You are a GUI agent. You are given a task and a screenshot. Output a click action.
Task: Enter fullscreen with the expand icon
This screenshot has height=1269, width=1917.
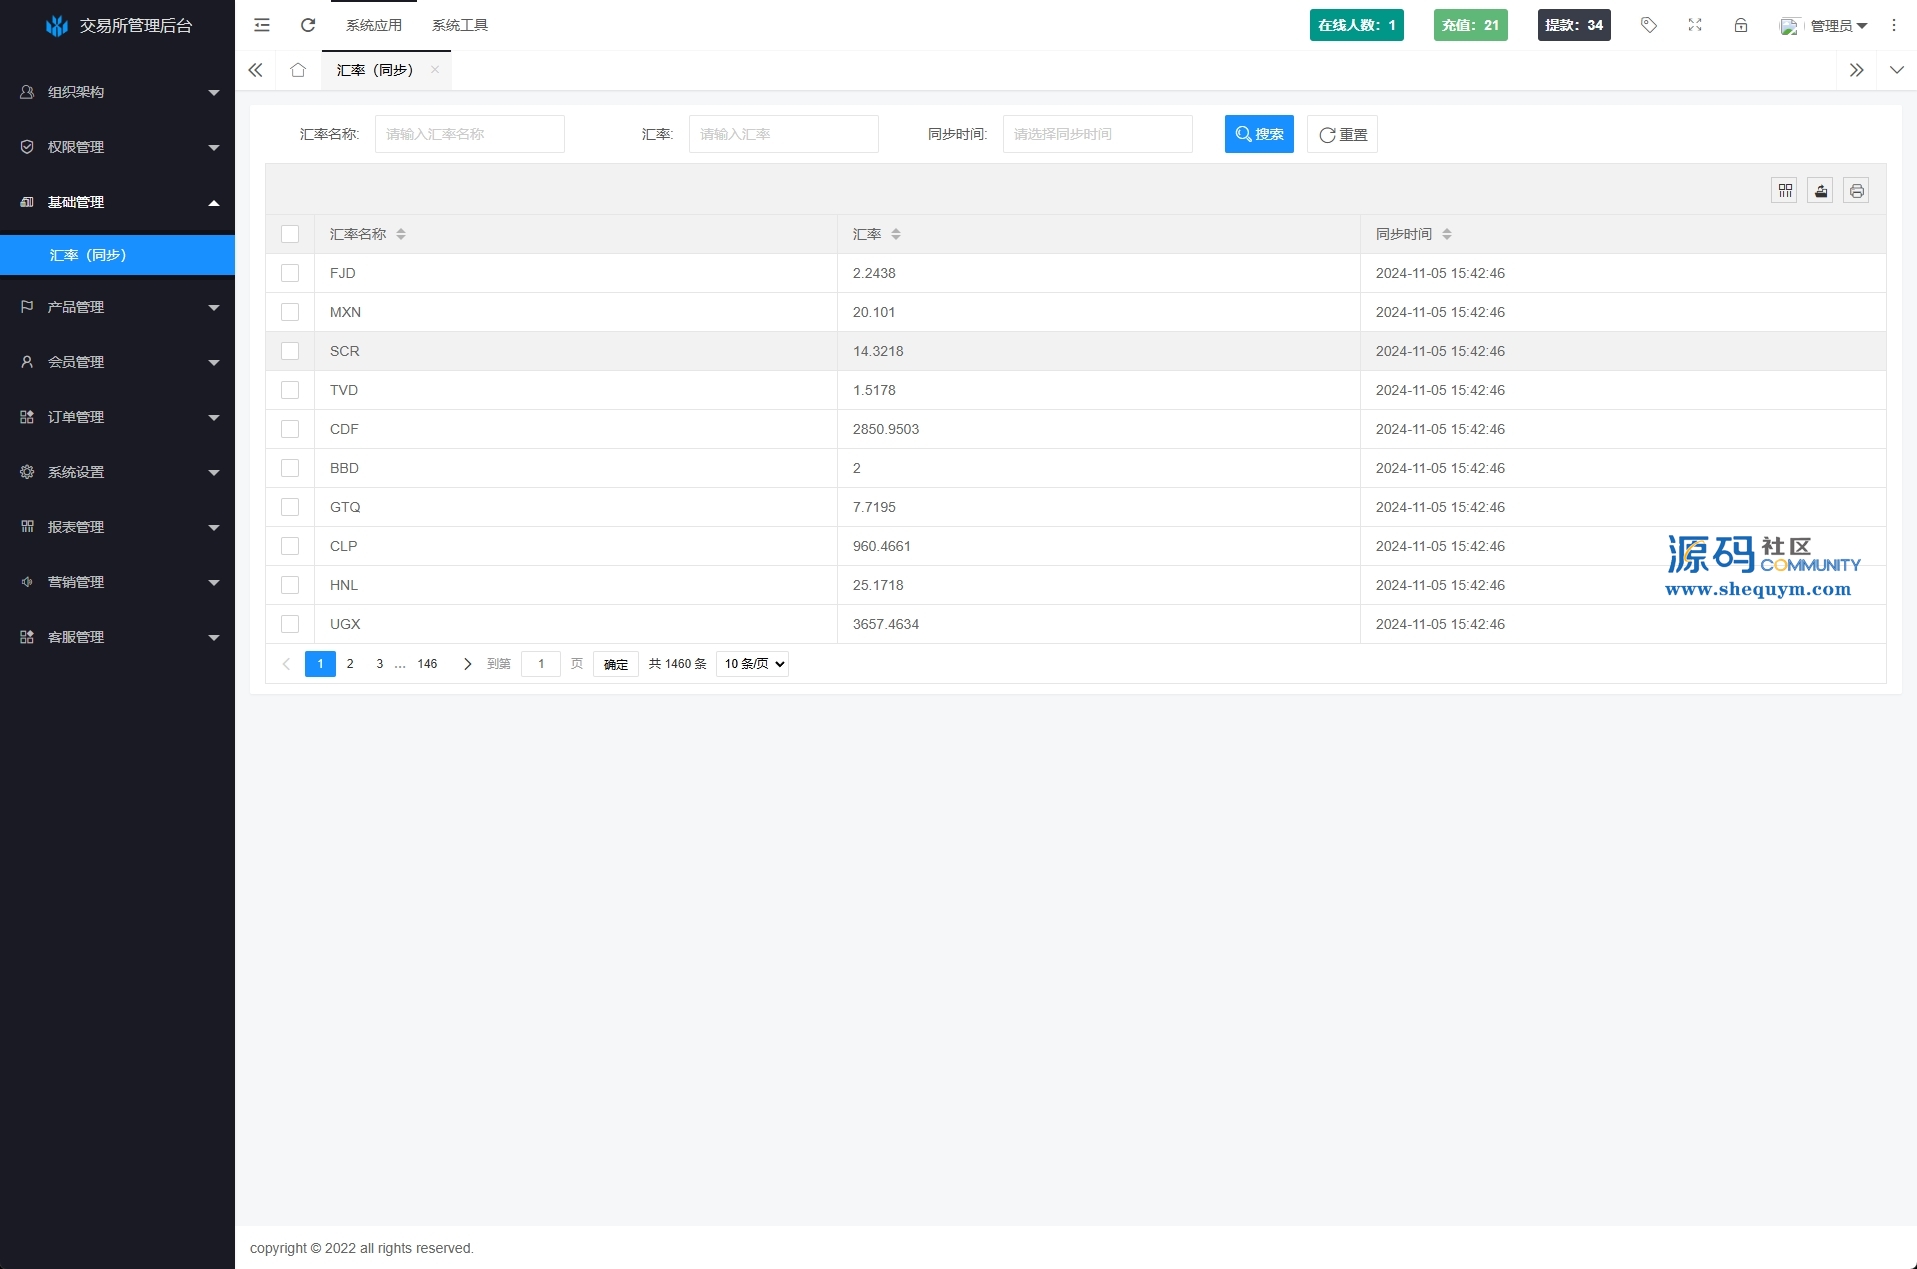coord(1694,25)
